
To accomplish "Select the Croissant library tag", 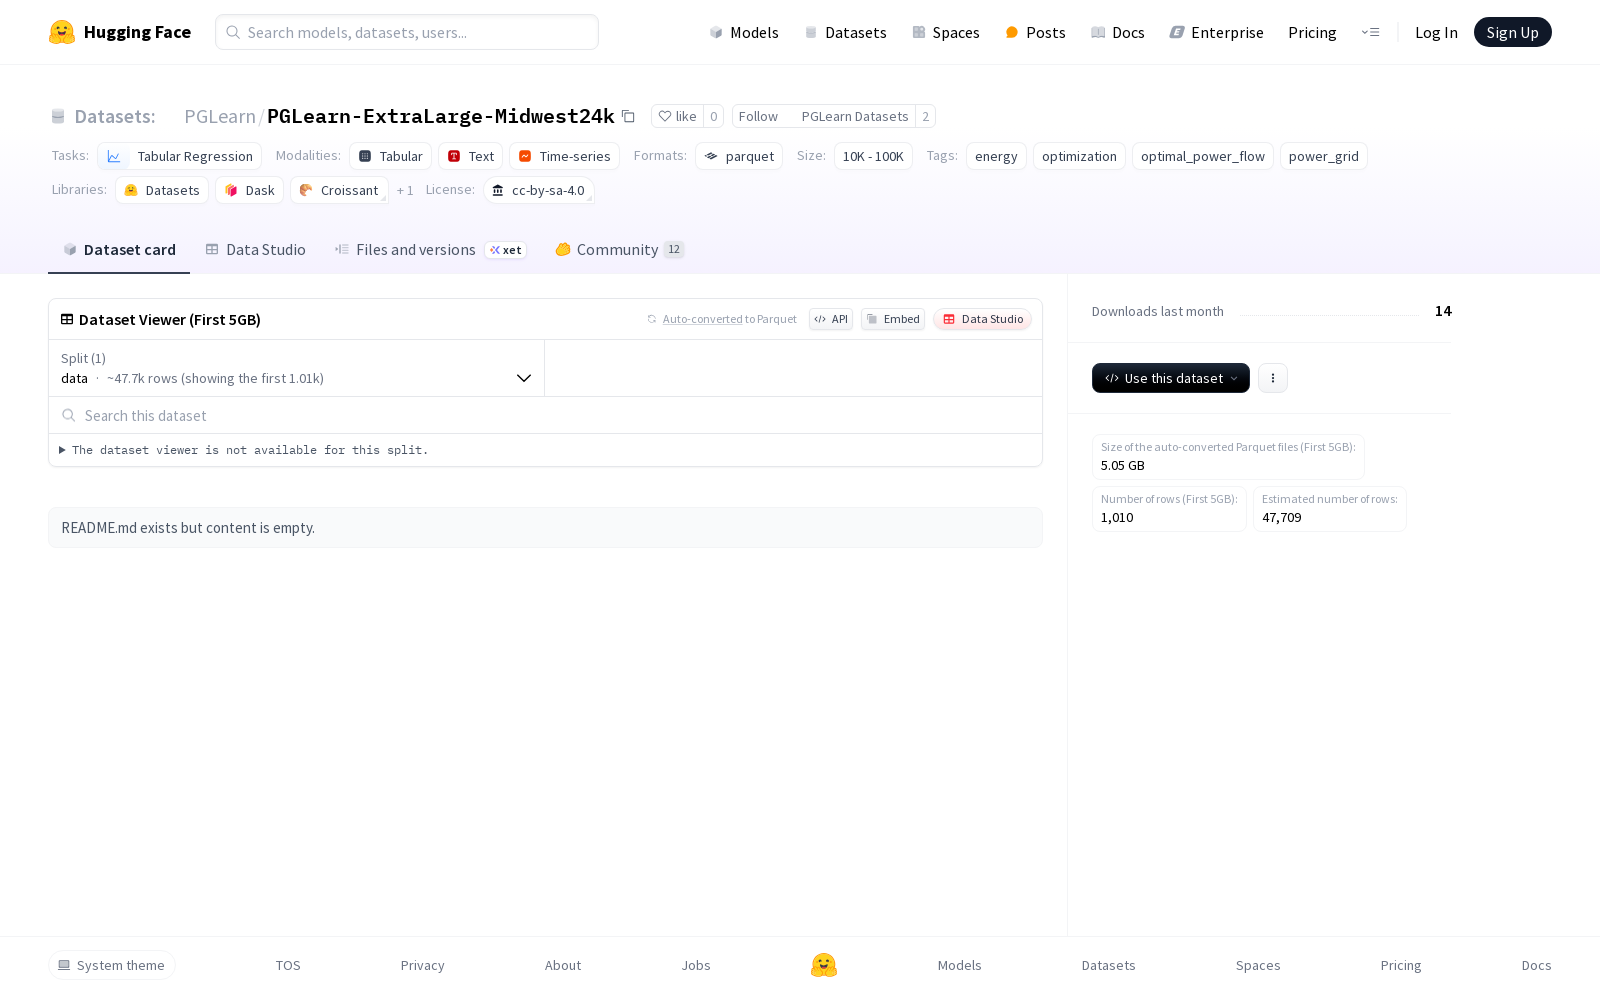I will pyautogui.click(x=339, y=190).
